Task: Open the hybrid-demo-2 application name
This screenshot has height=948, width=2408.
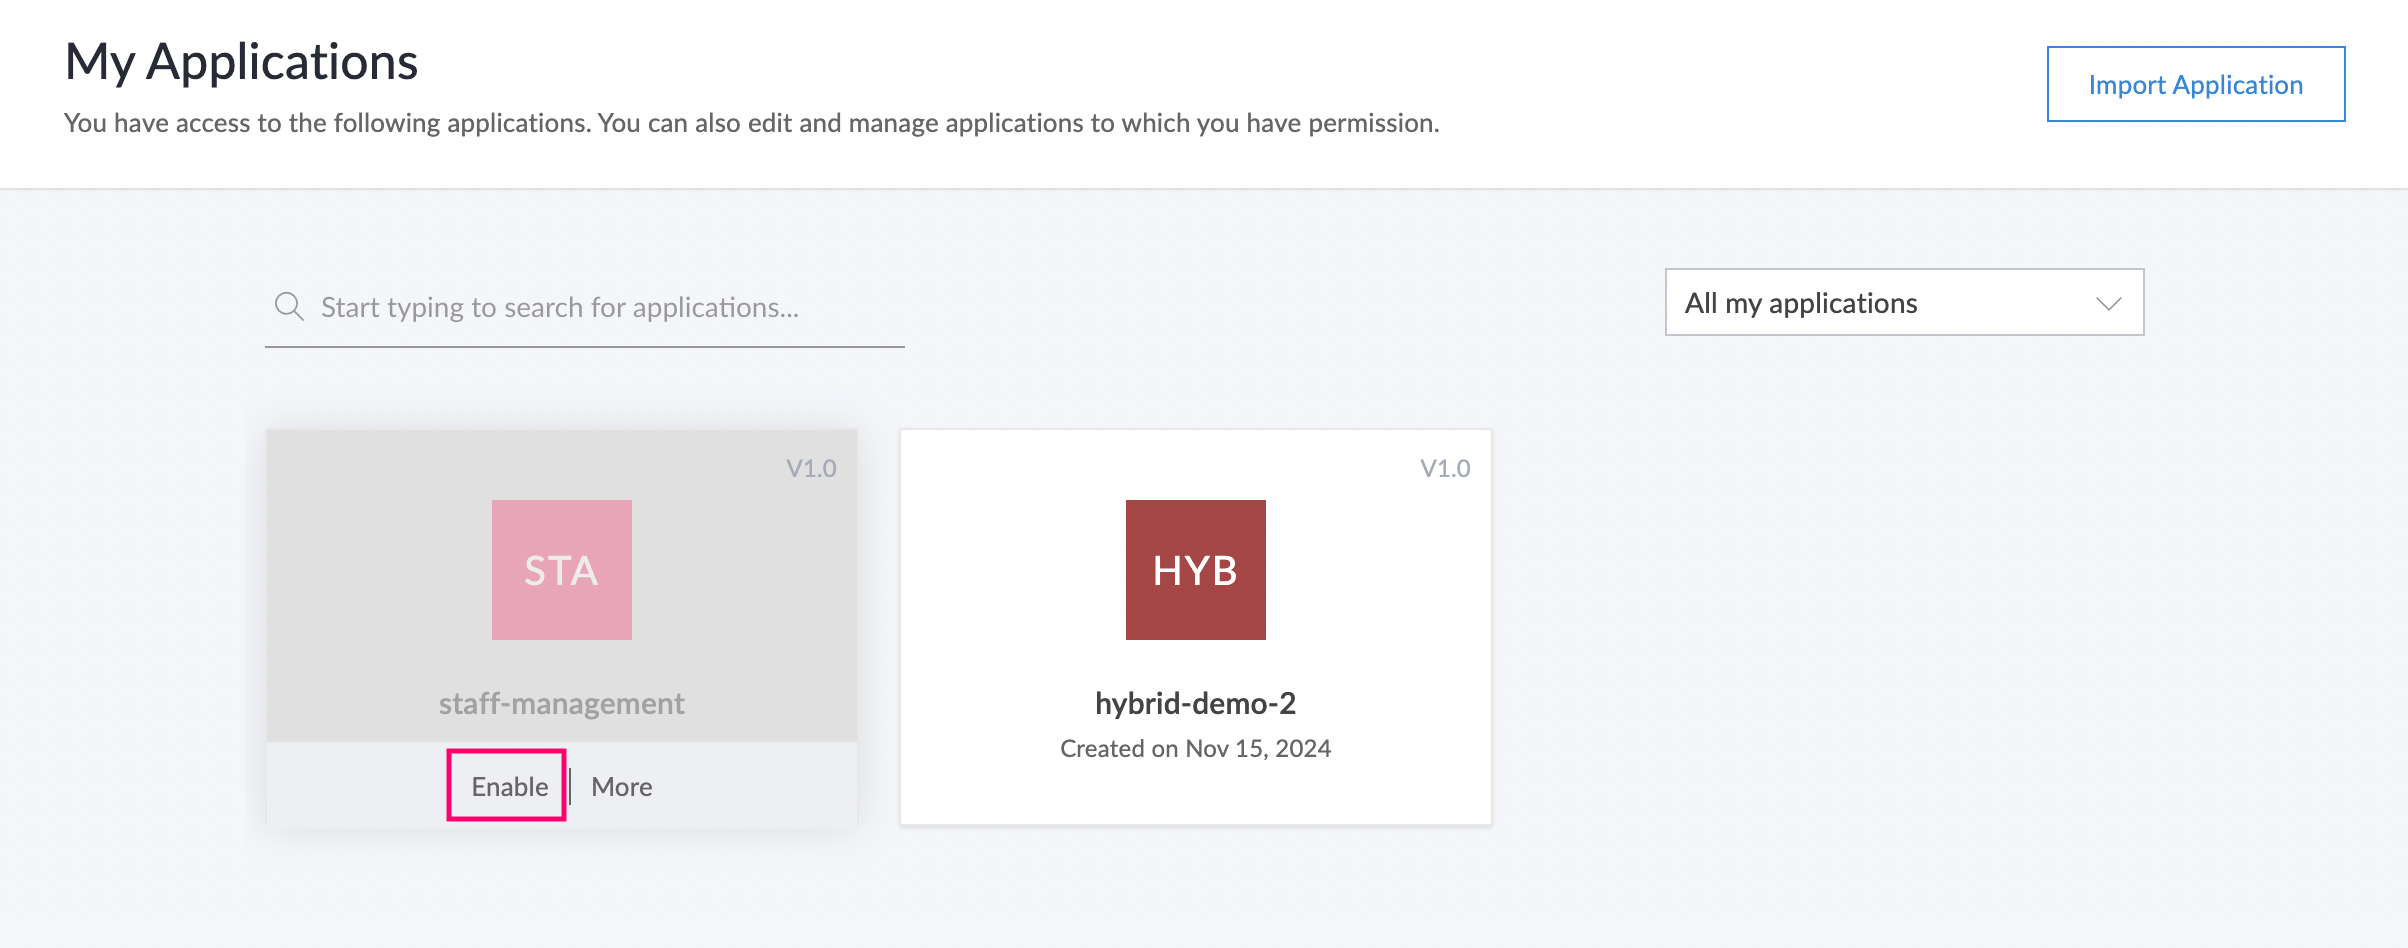Action: [x=1195, y=703]
